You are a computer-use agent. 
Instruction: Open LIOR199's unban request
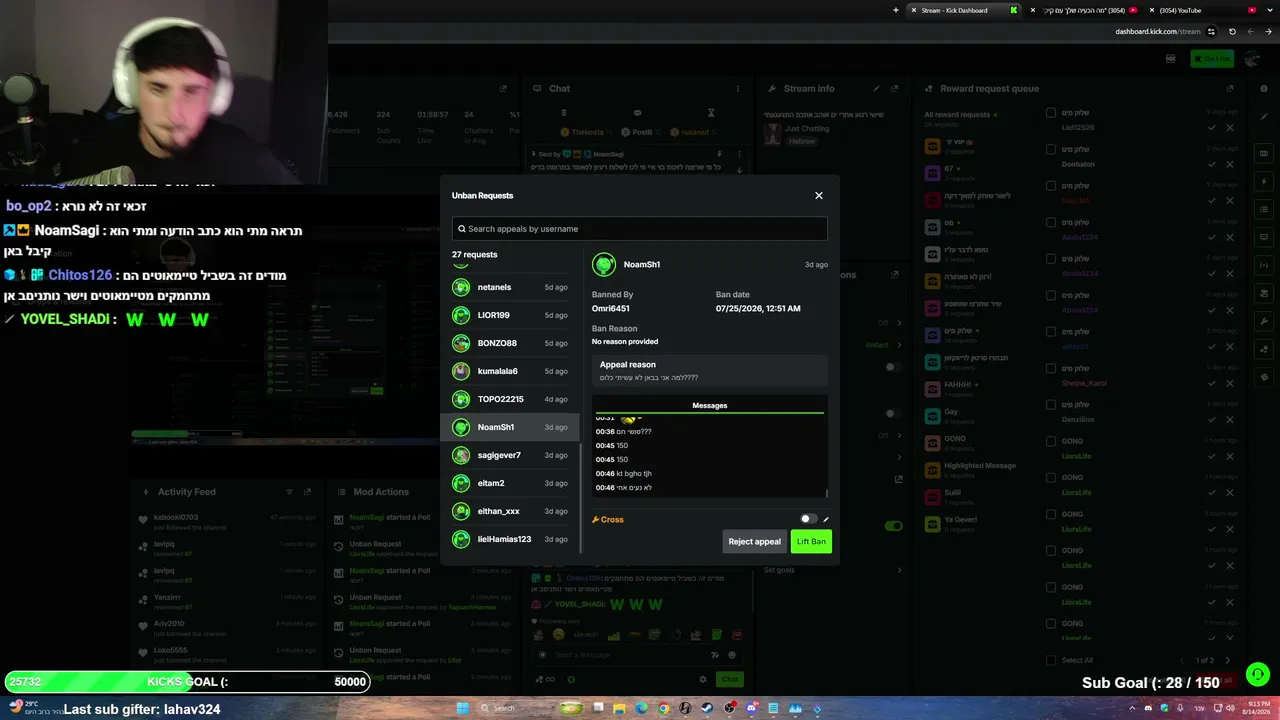point(510,315)
